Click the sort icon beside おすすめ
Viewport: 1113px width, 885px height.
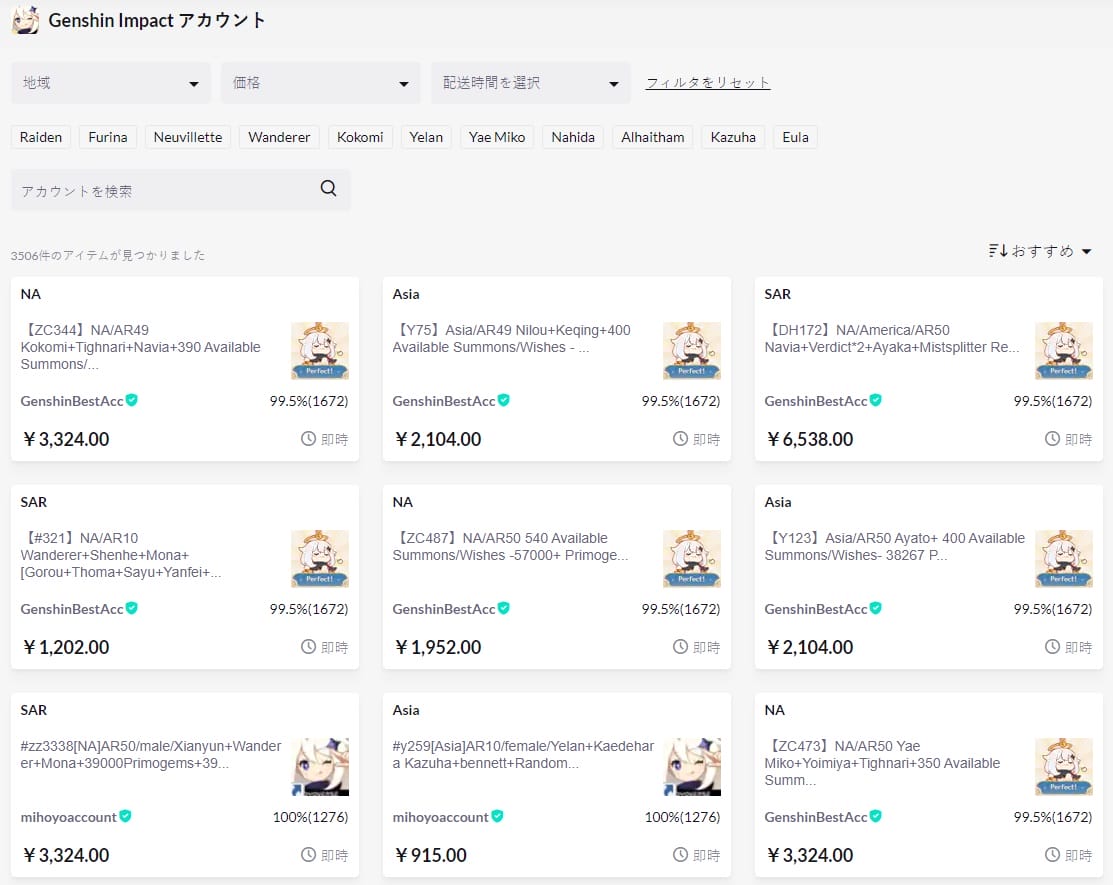tap(997, 251)
